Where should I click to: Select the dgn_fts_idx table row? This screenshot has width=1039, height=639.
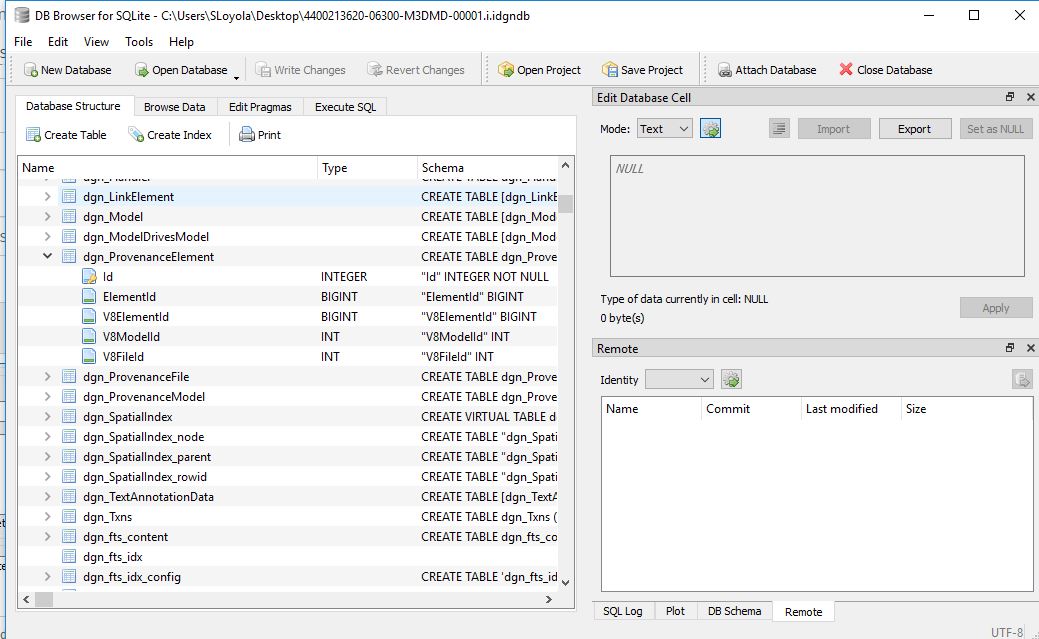[288, 556]
